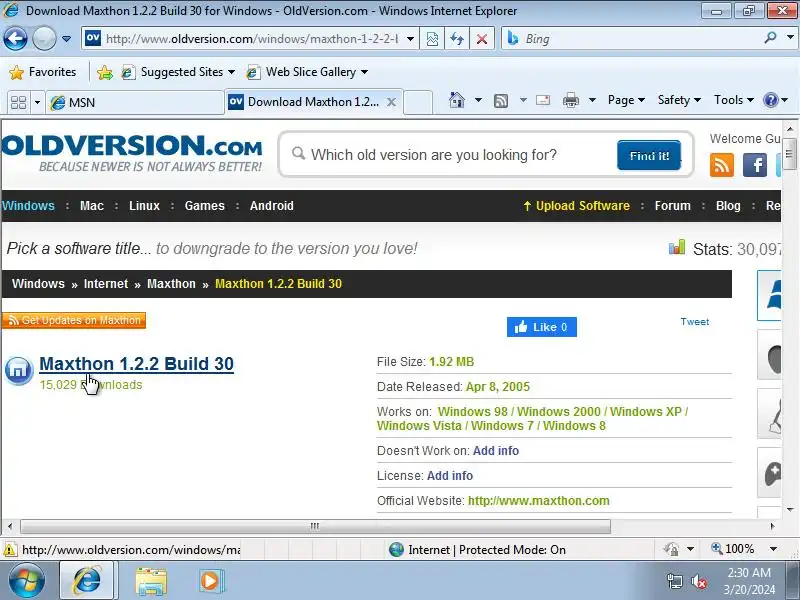
Task: Click the horizontal scrollbar thumb
Action: click(315, 526)
